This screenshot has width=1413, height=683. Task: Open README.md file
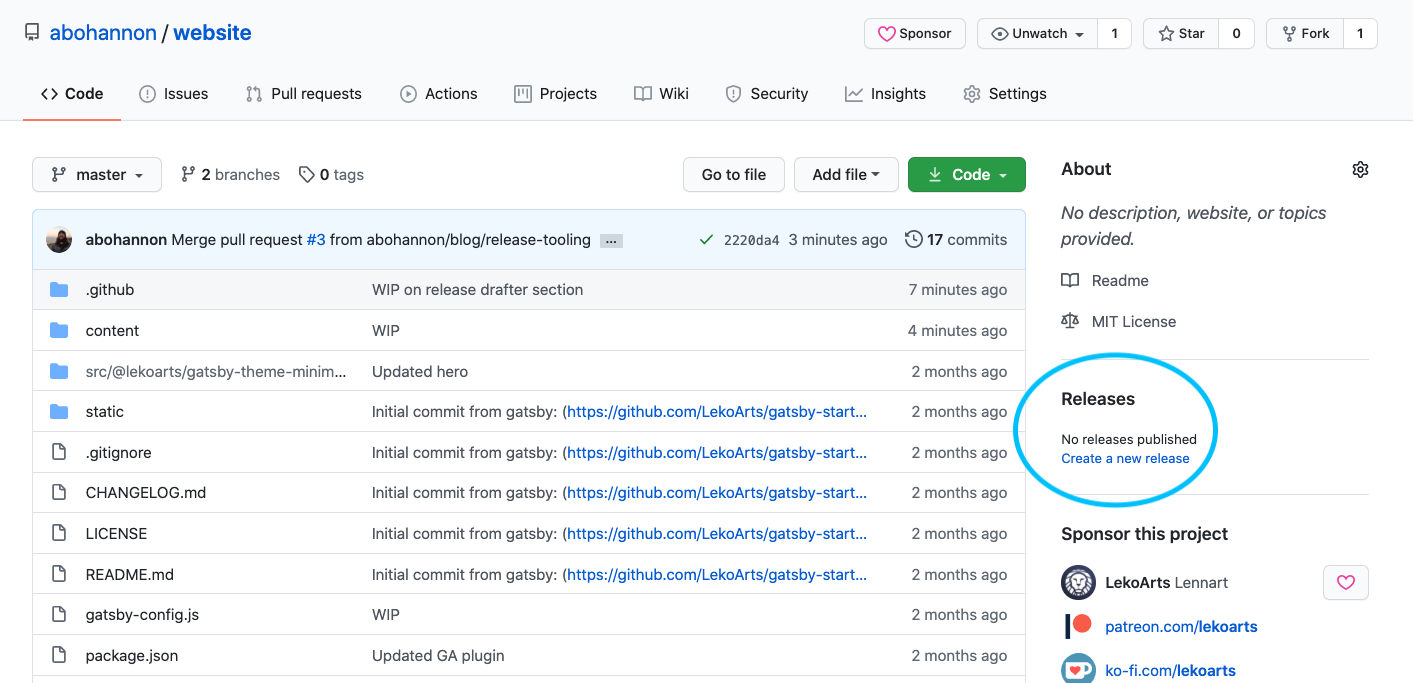pyautogui.click(x=130, y=574)
